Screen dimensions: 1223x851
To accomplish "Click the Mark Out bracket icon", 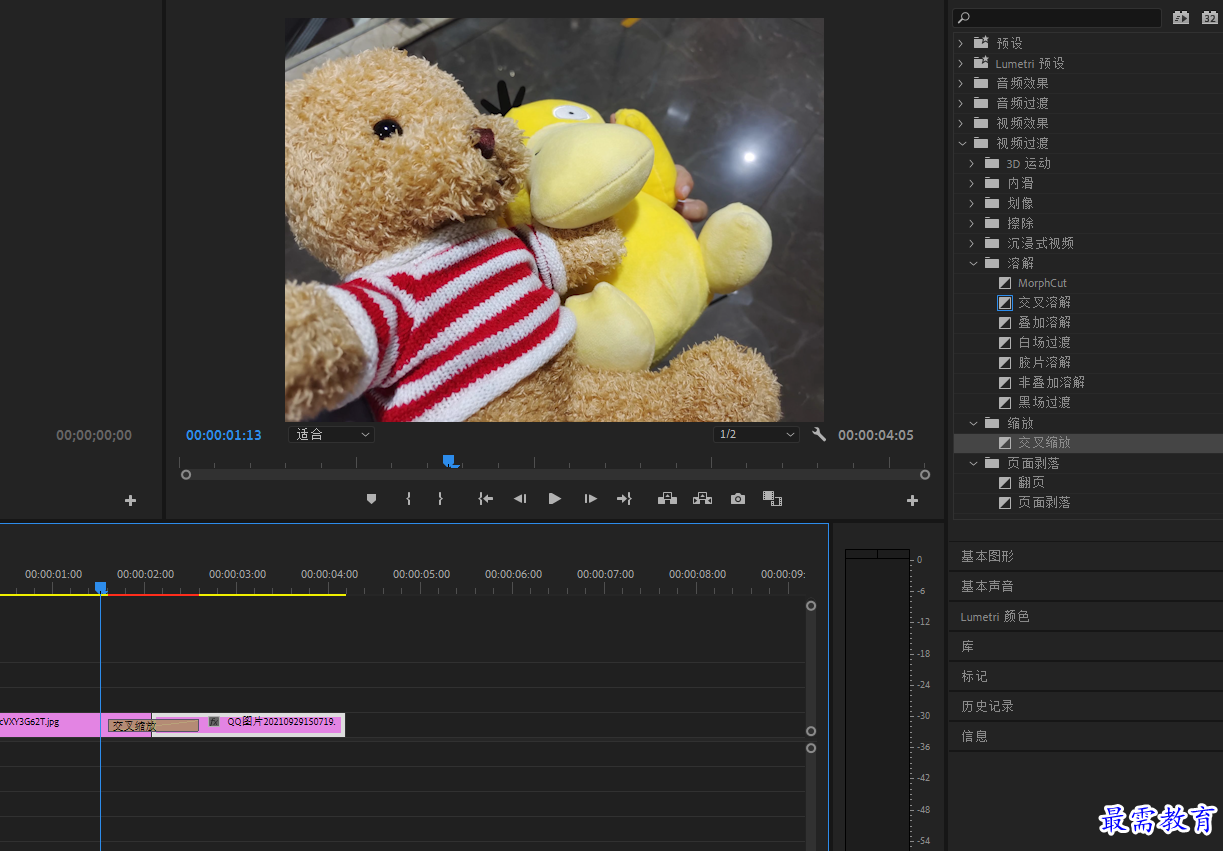I will (x=440, y=498).
